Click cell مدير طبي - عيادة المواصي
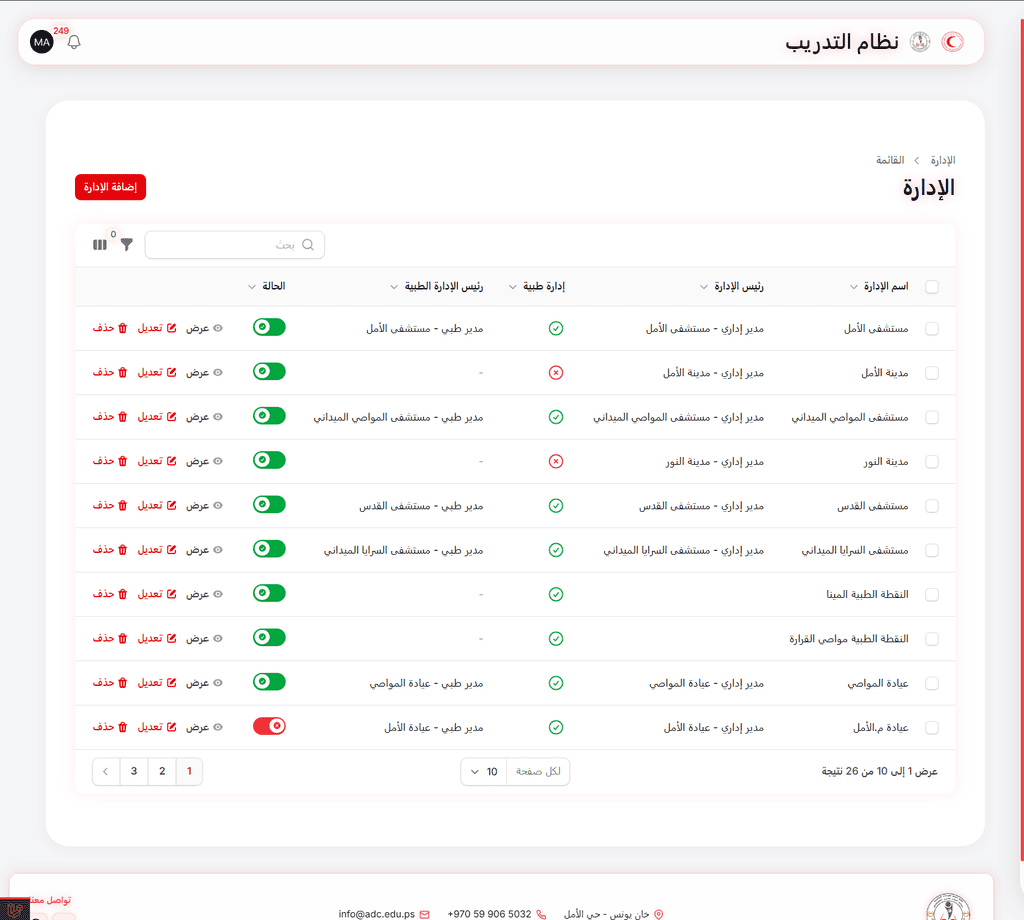This screenshot has width=1024, height=920. (426, 684)
